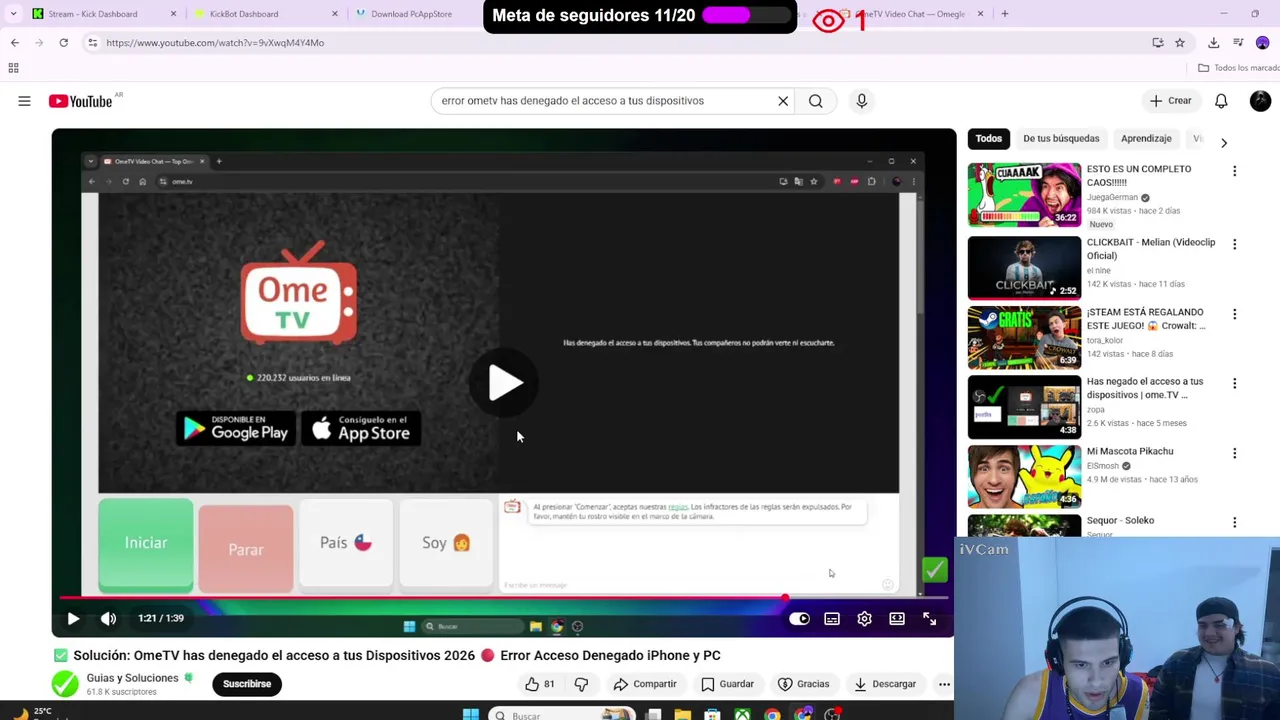
Task: Subscribe with the Suscribirse button
Action: [247, 684]
